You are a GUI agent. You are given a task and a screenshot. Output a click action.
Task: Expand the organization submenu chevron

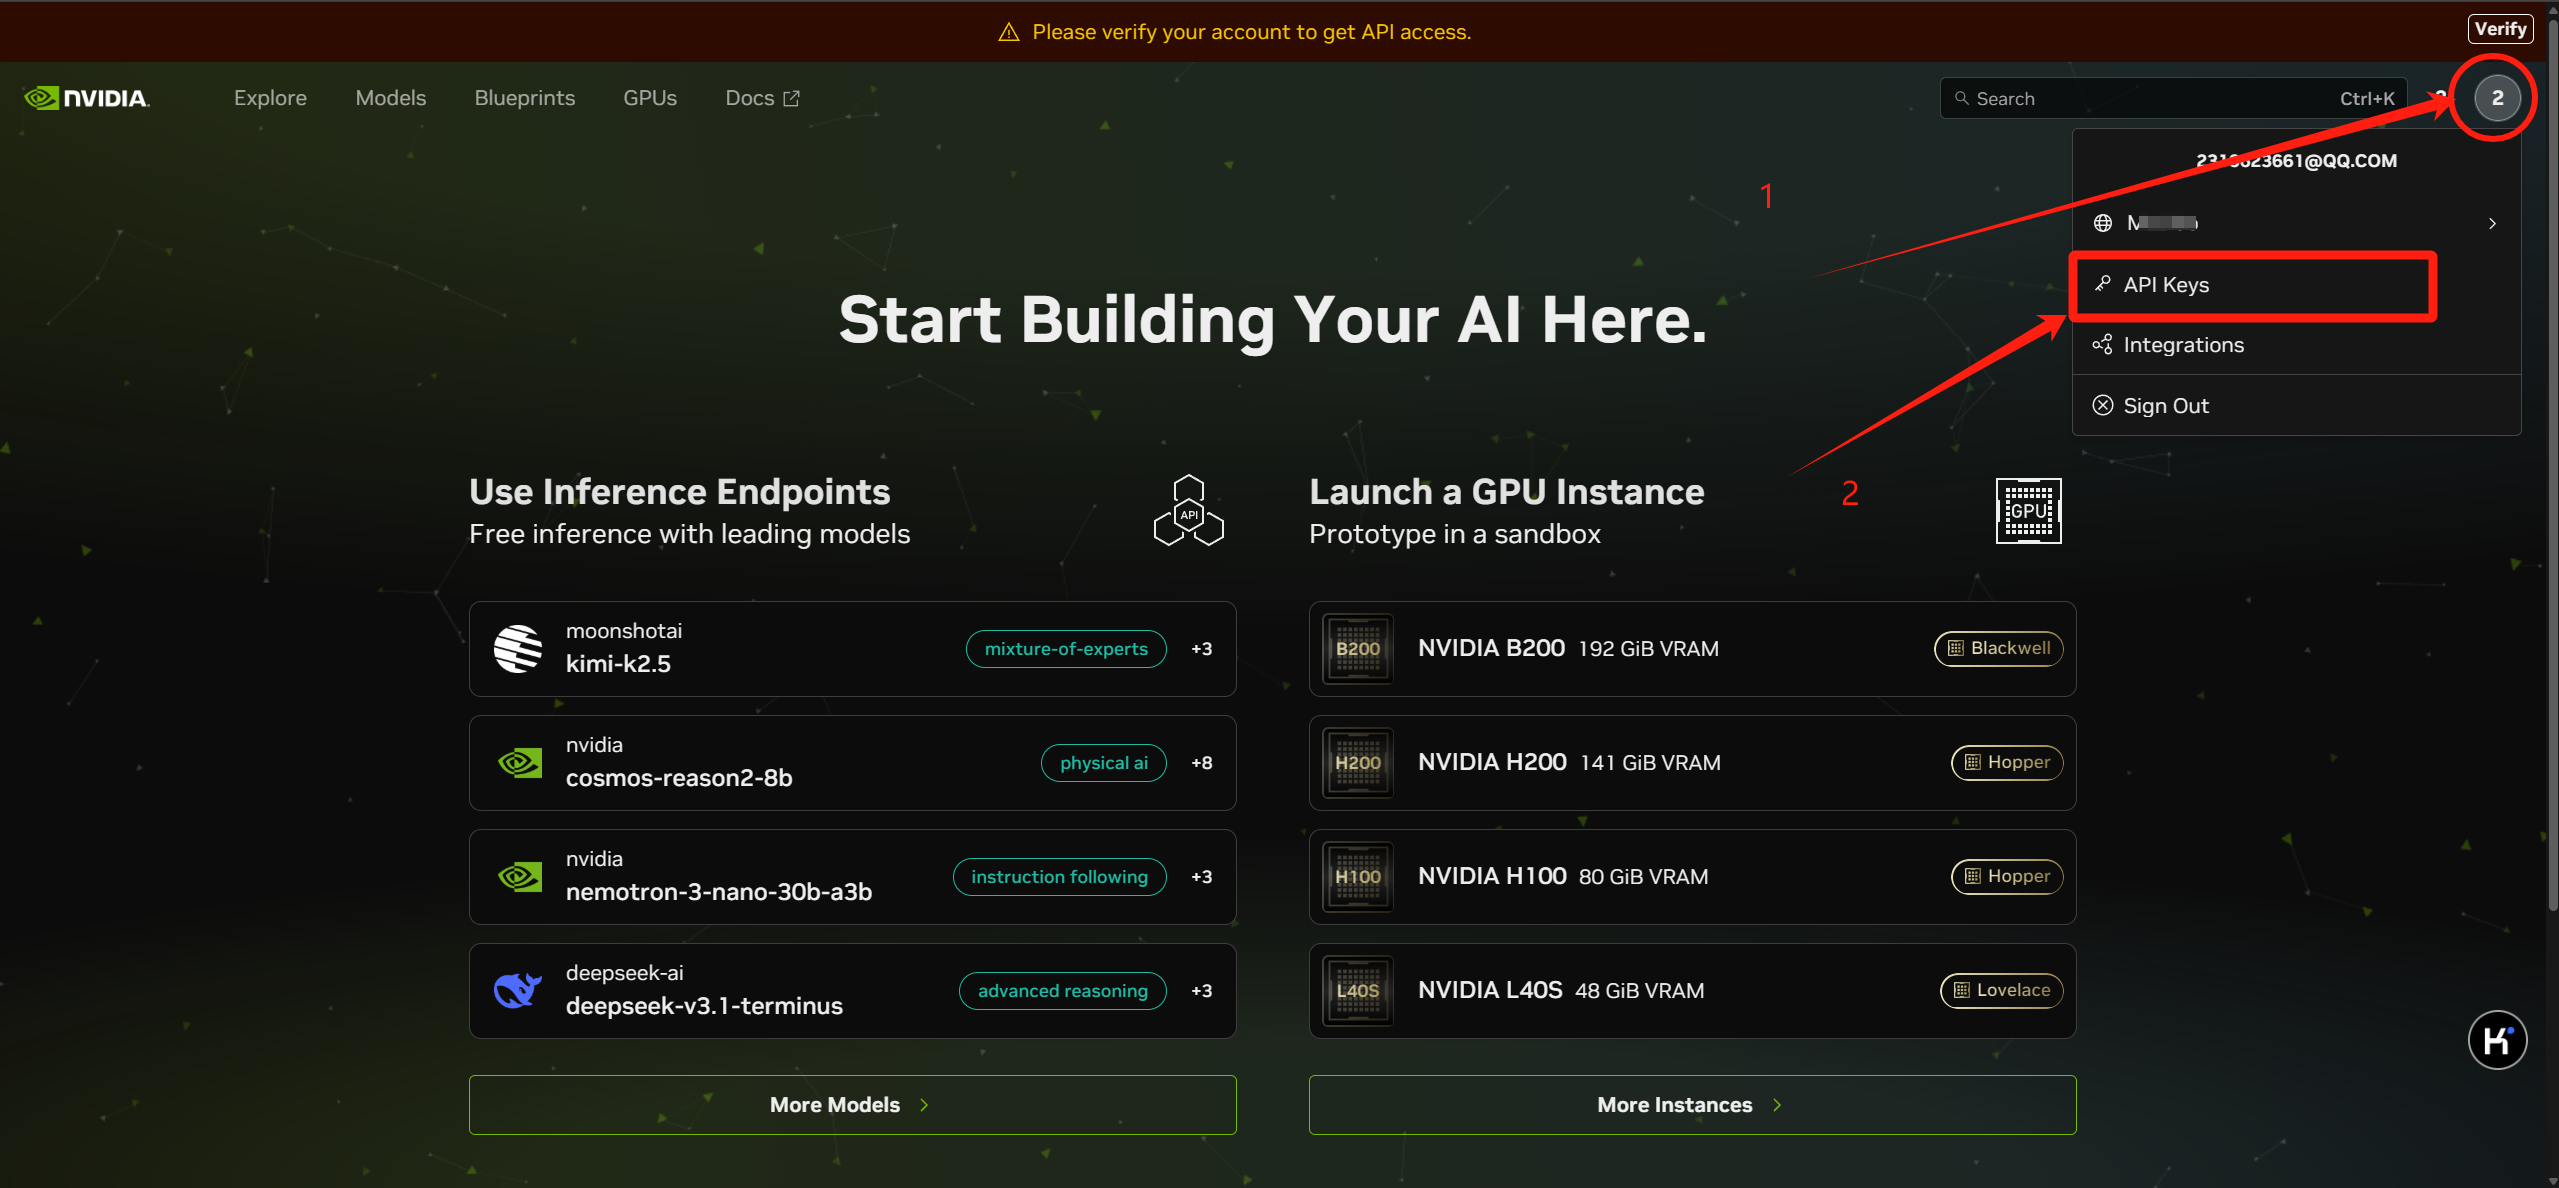pos(2492,224)
